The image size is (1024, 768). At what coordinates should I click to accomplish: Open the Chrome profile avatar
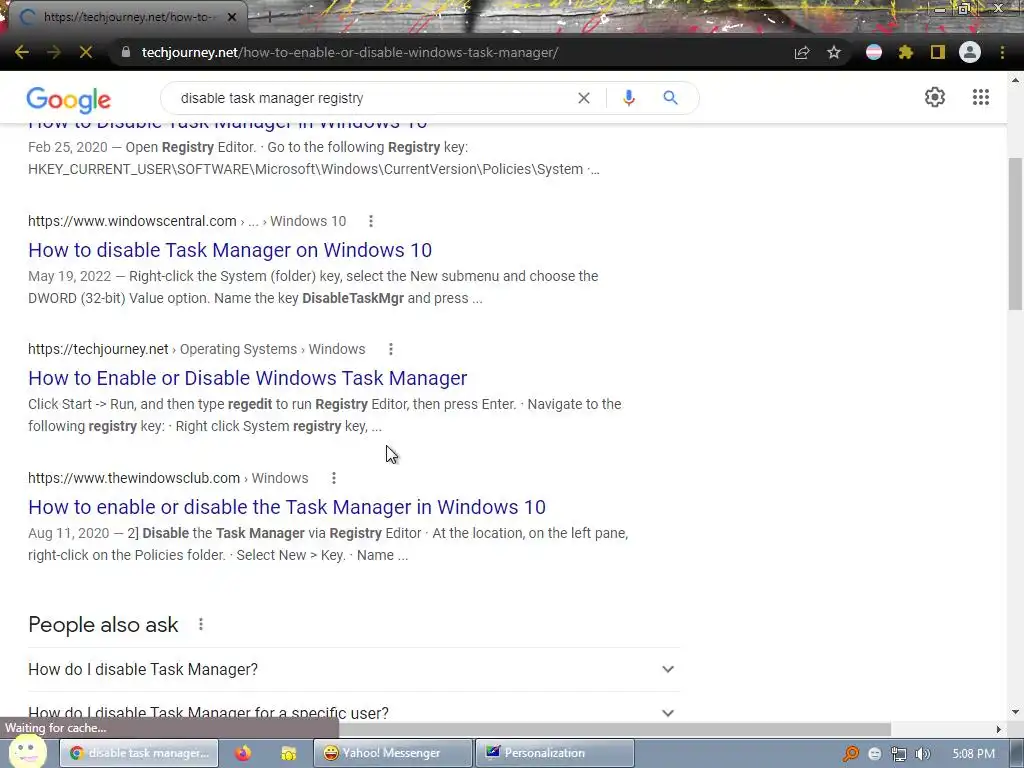click(970, 52)
